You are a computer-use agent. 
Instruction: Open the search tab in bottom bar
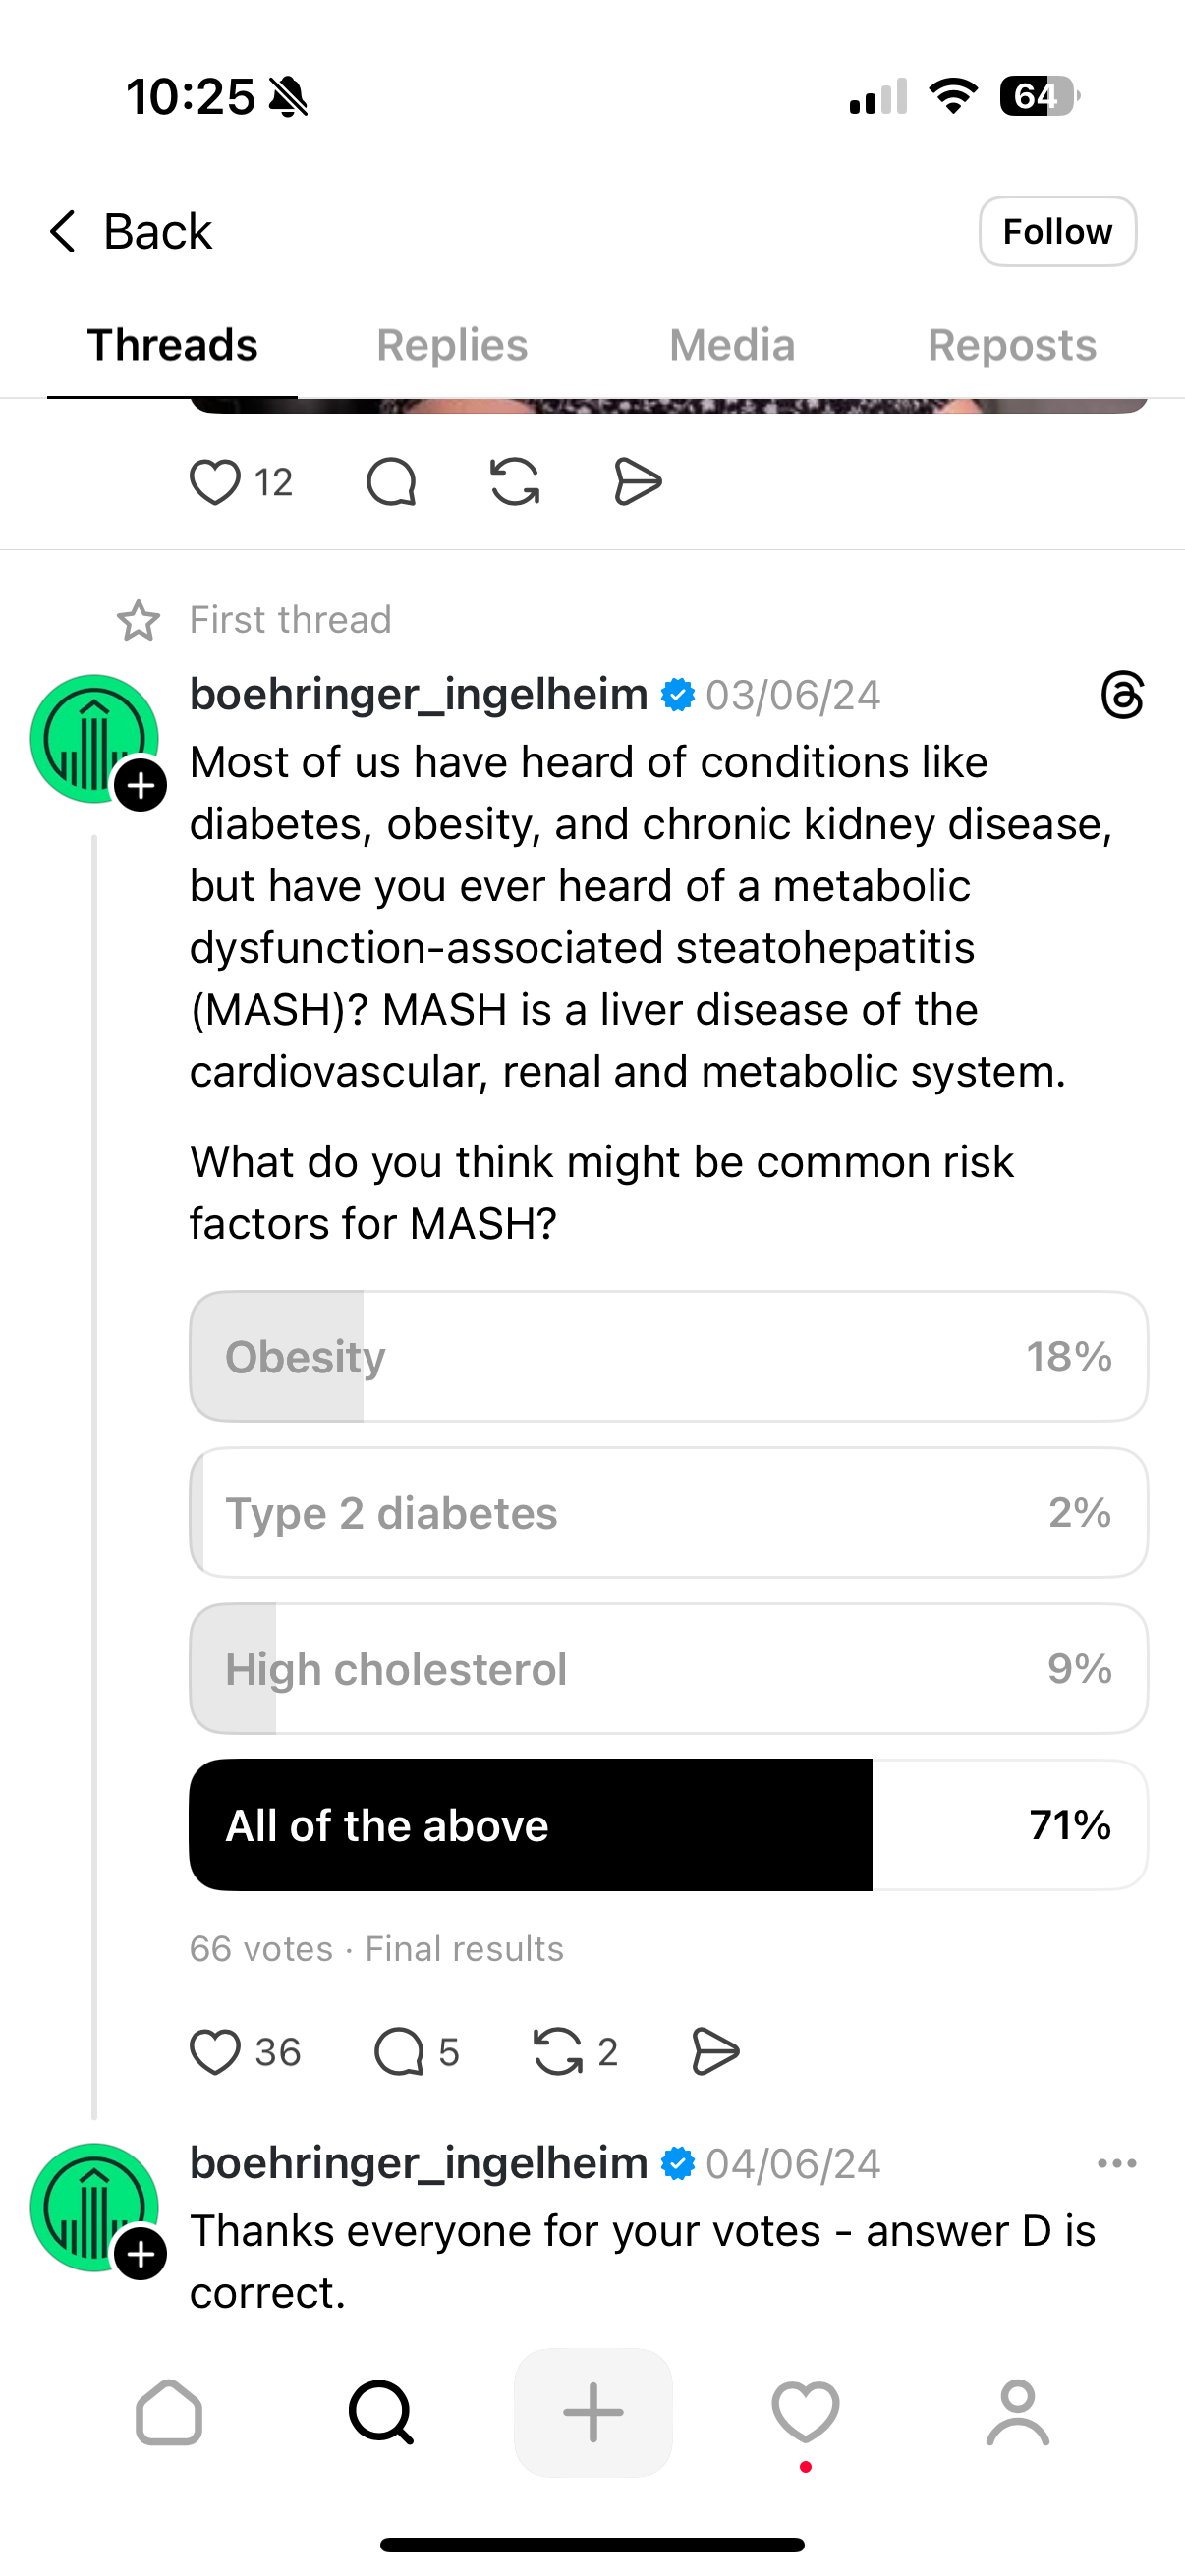pyautogui.click(x=381, y=2413)
